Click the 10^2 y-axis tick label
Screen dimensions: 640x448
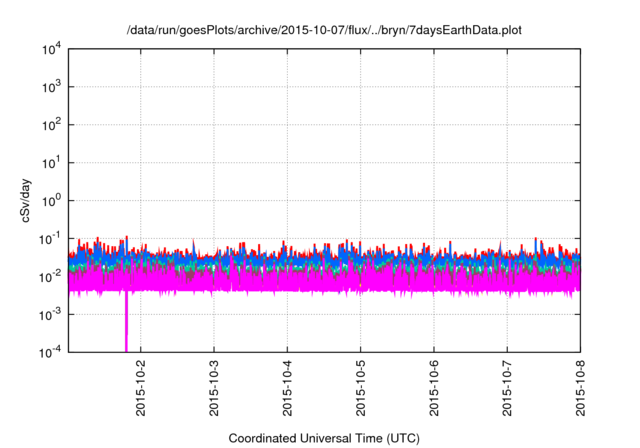coord(52,125)
